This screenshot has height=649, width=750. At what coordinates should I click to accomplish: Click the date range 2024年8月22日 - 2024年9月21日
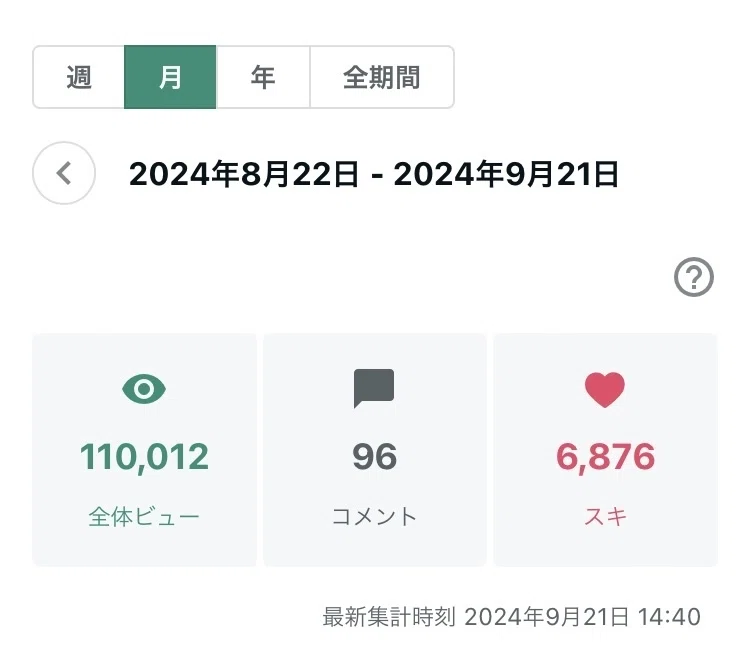[374, 174]
